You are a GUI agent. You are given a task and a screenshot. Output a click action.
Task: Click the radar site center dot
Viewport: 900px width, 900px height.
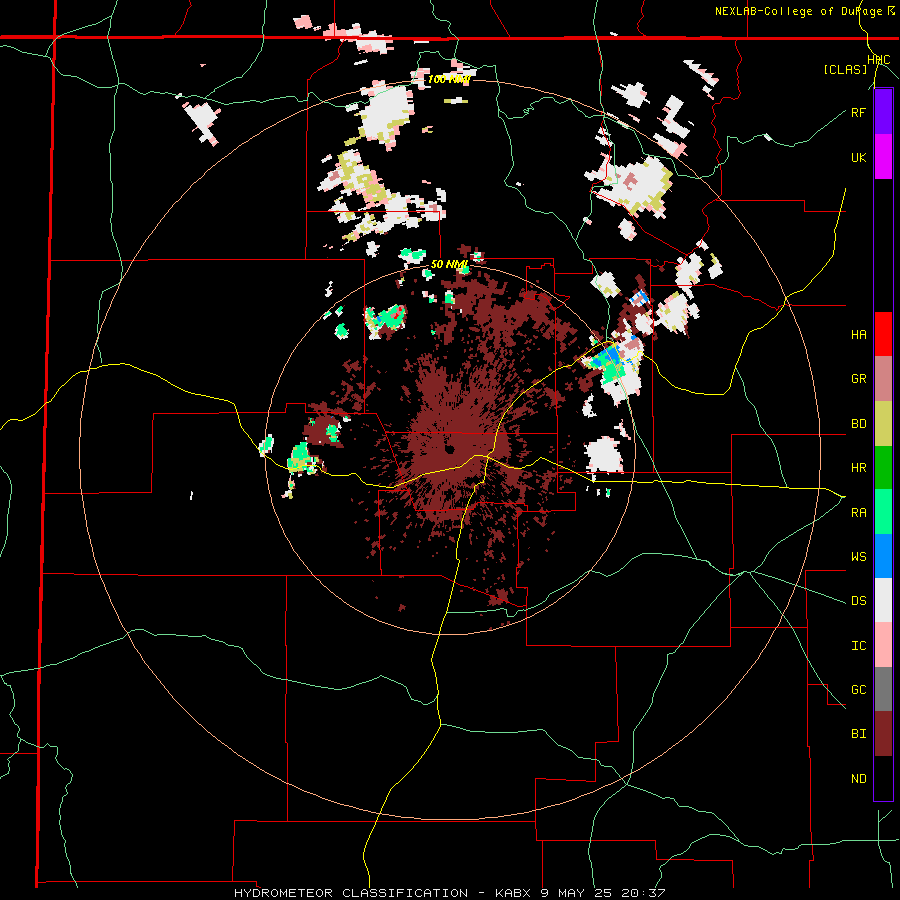tap(449, 449)
